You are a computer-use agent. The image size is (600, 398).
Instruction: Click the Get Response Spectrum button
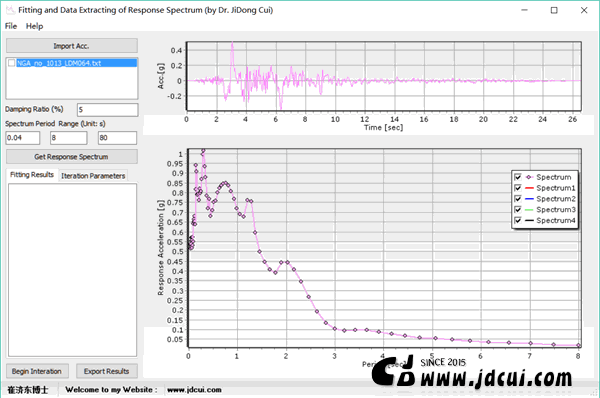click(x=72, y=157)
